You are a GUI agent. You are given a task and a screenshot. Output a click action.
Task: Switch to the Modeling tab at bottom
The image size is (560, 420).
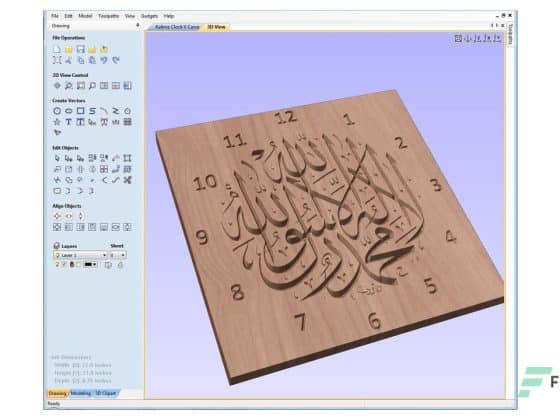click(x=80, y=393)
